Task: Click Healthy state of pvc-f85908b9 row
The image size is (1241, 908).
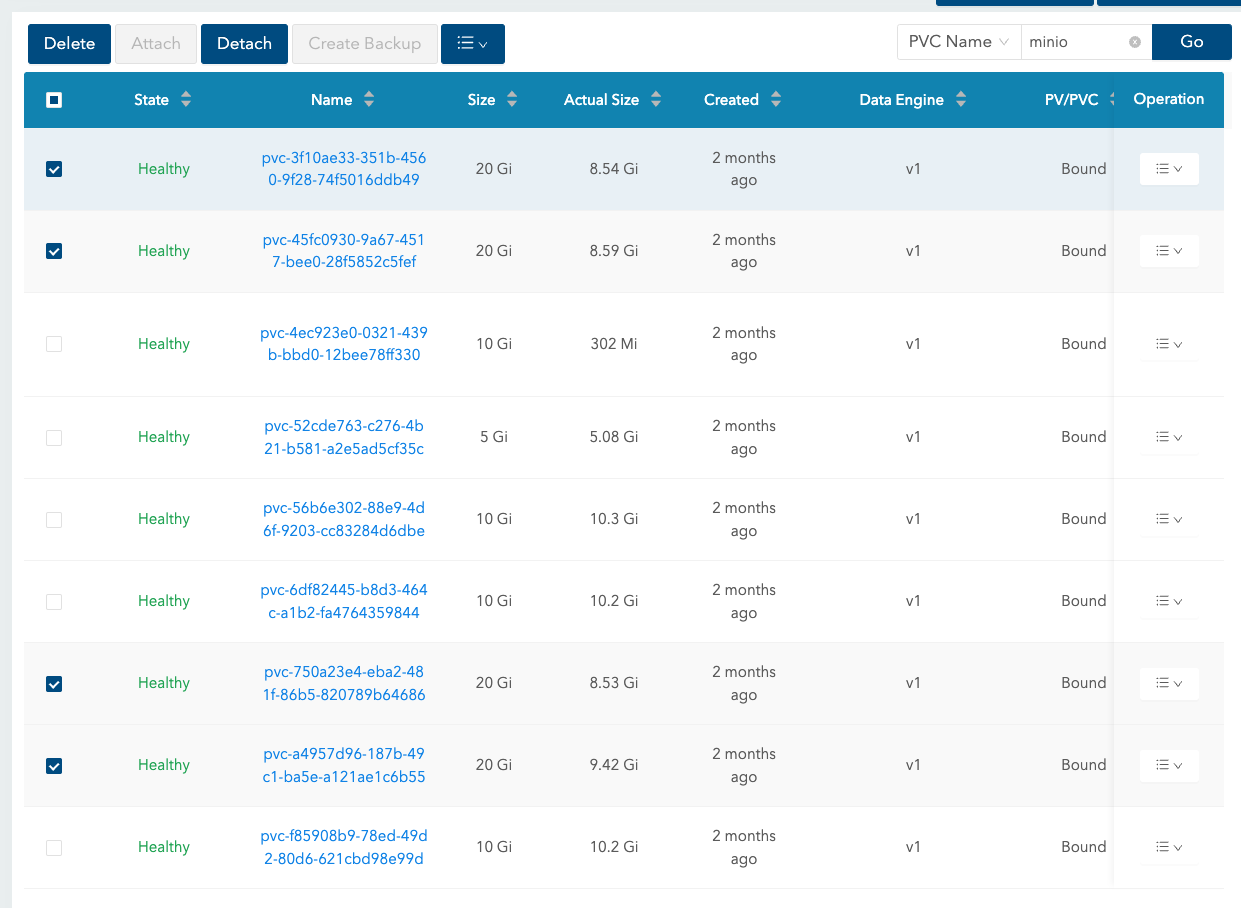Action: pos(164,847)
